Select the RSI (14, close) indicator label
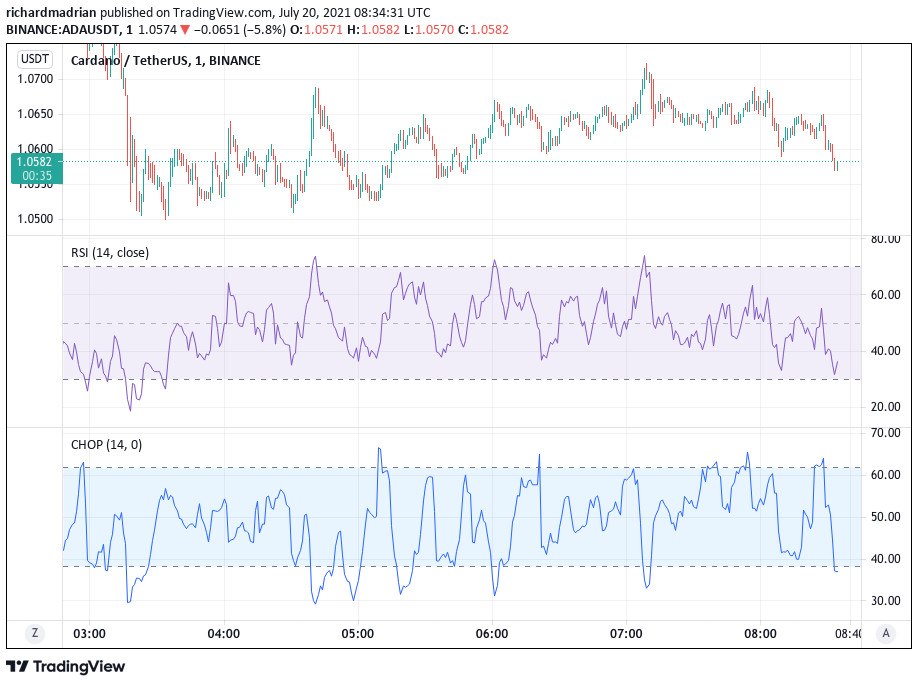Image resolution: width=918 pixels, height=685 pixels. pyautogui.click(x=110, y=252)
